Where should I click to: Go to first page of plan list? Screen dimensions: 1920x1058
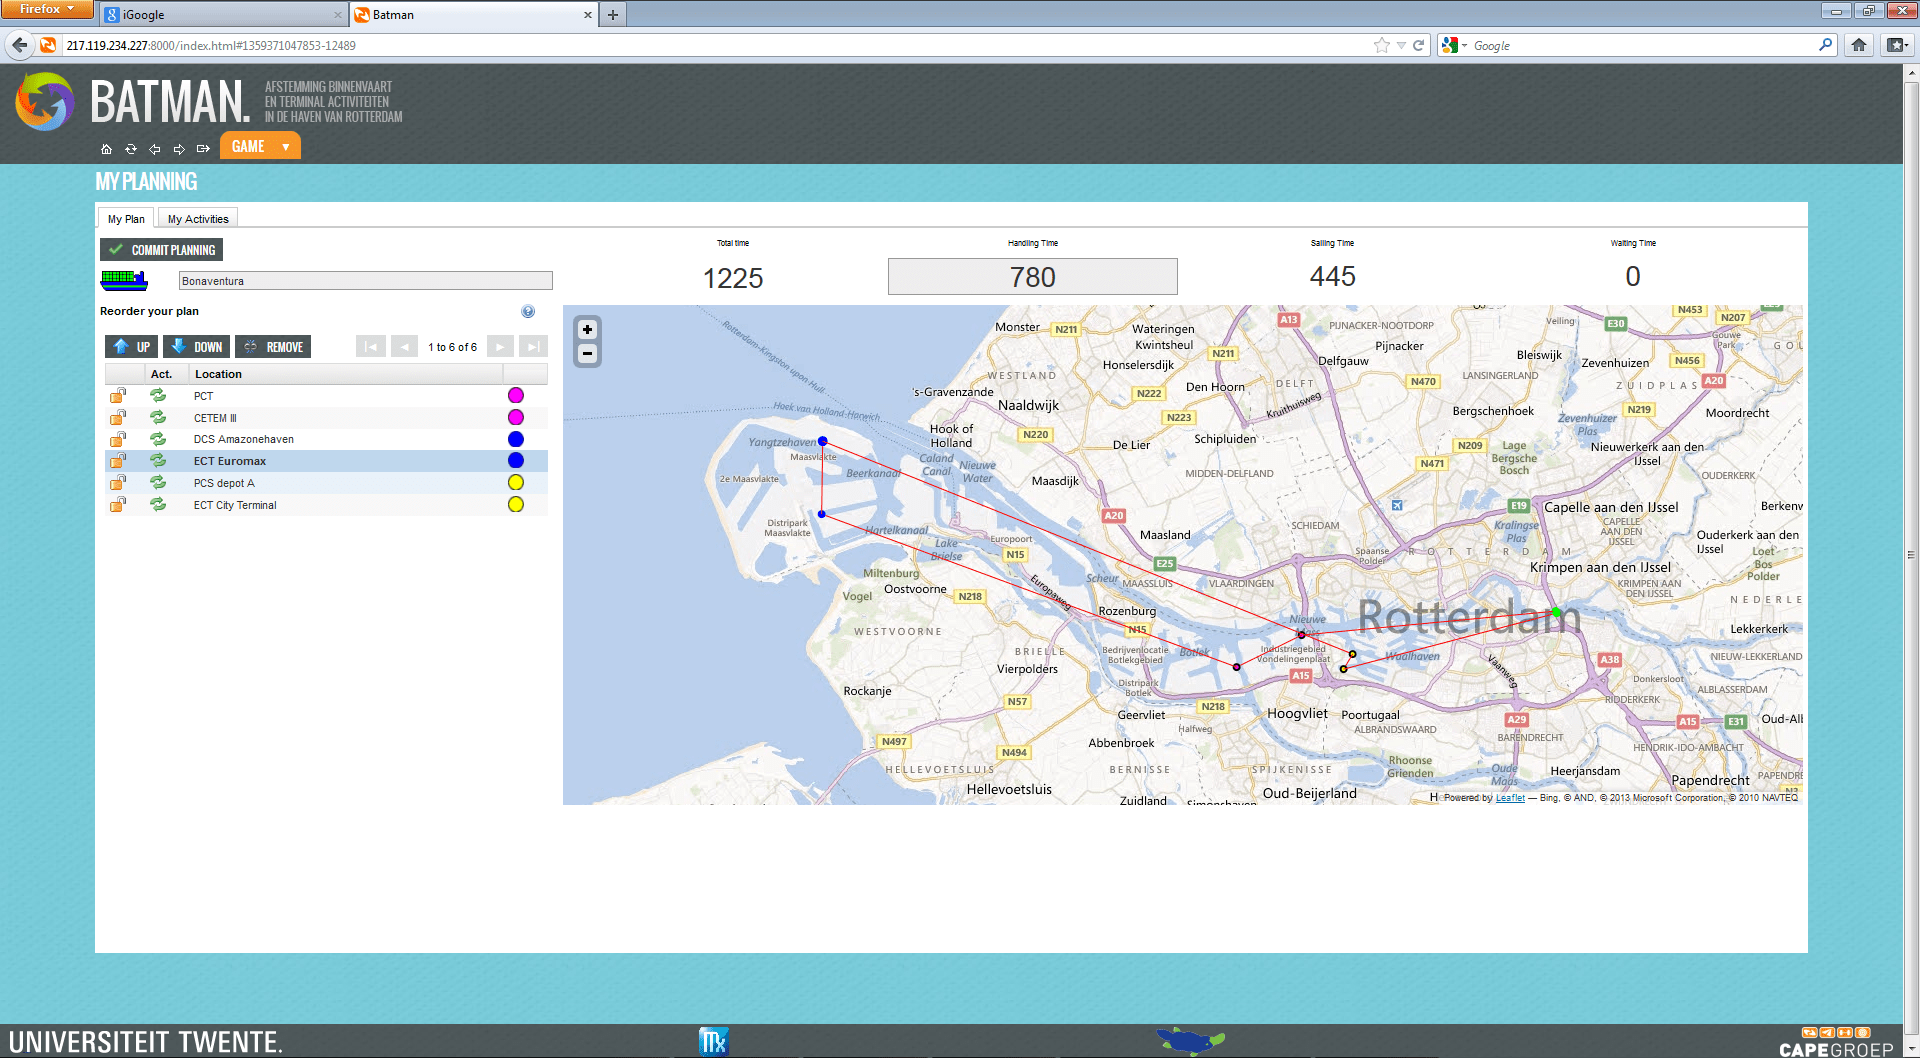click(370, 347)
